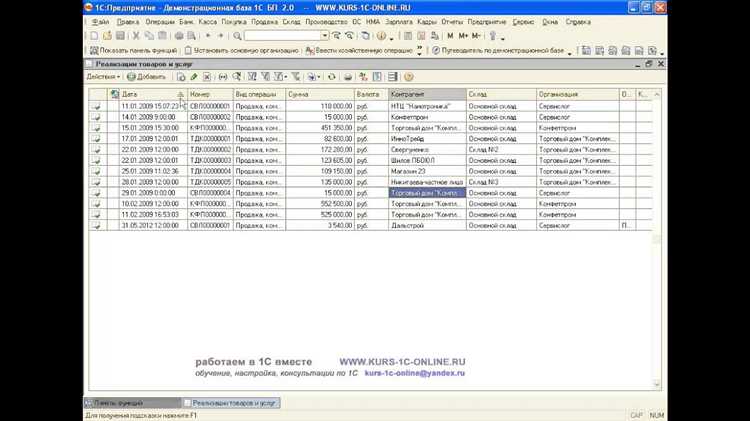
Task: Click the Save diskette icon in main toolbar
Action: click(x=120, y=36)
